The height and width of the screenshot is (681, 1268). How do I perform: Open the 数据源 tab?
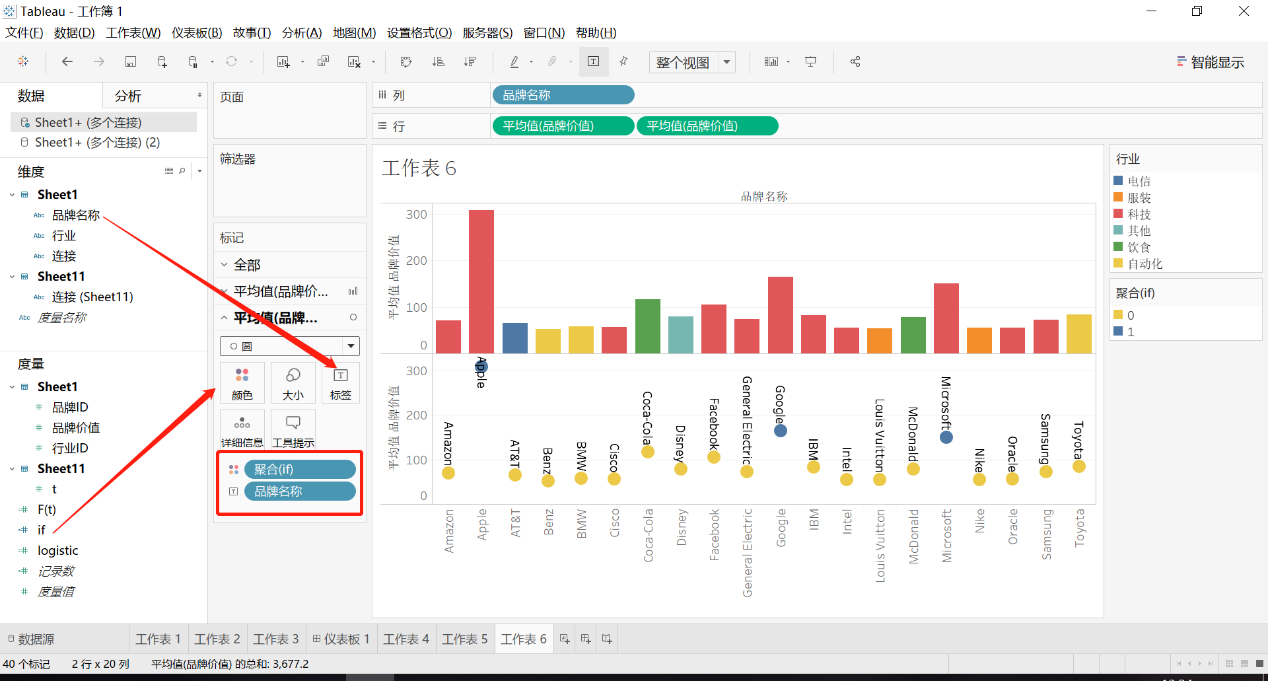[x=30, y=639]
